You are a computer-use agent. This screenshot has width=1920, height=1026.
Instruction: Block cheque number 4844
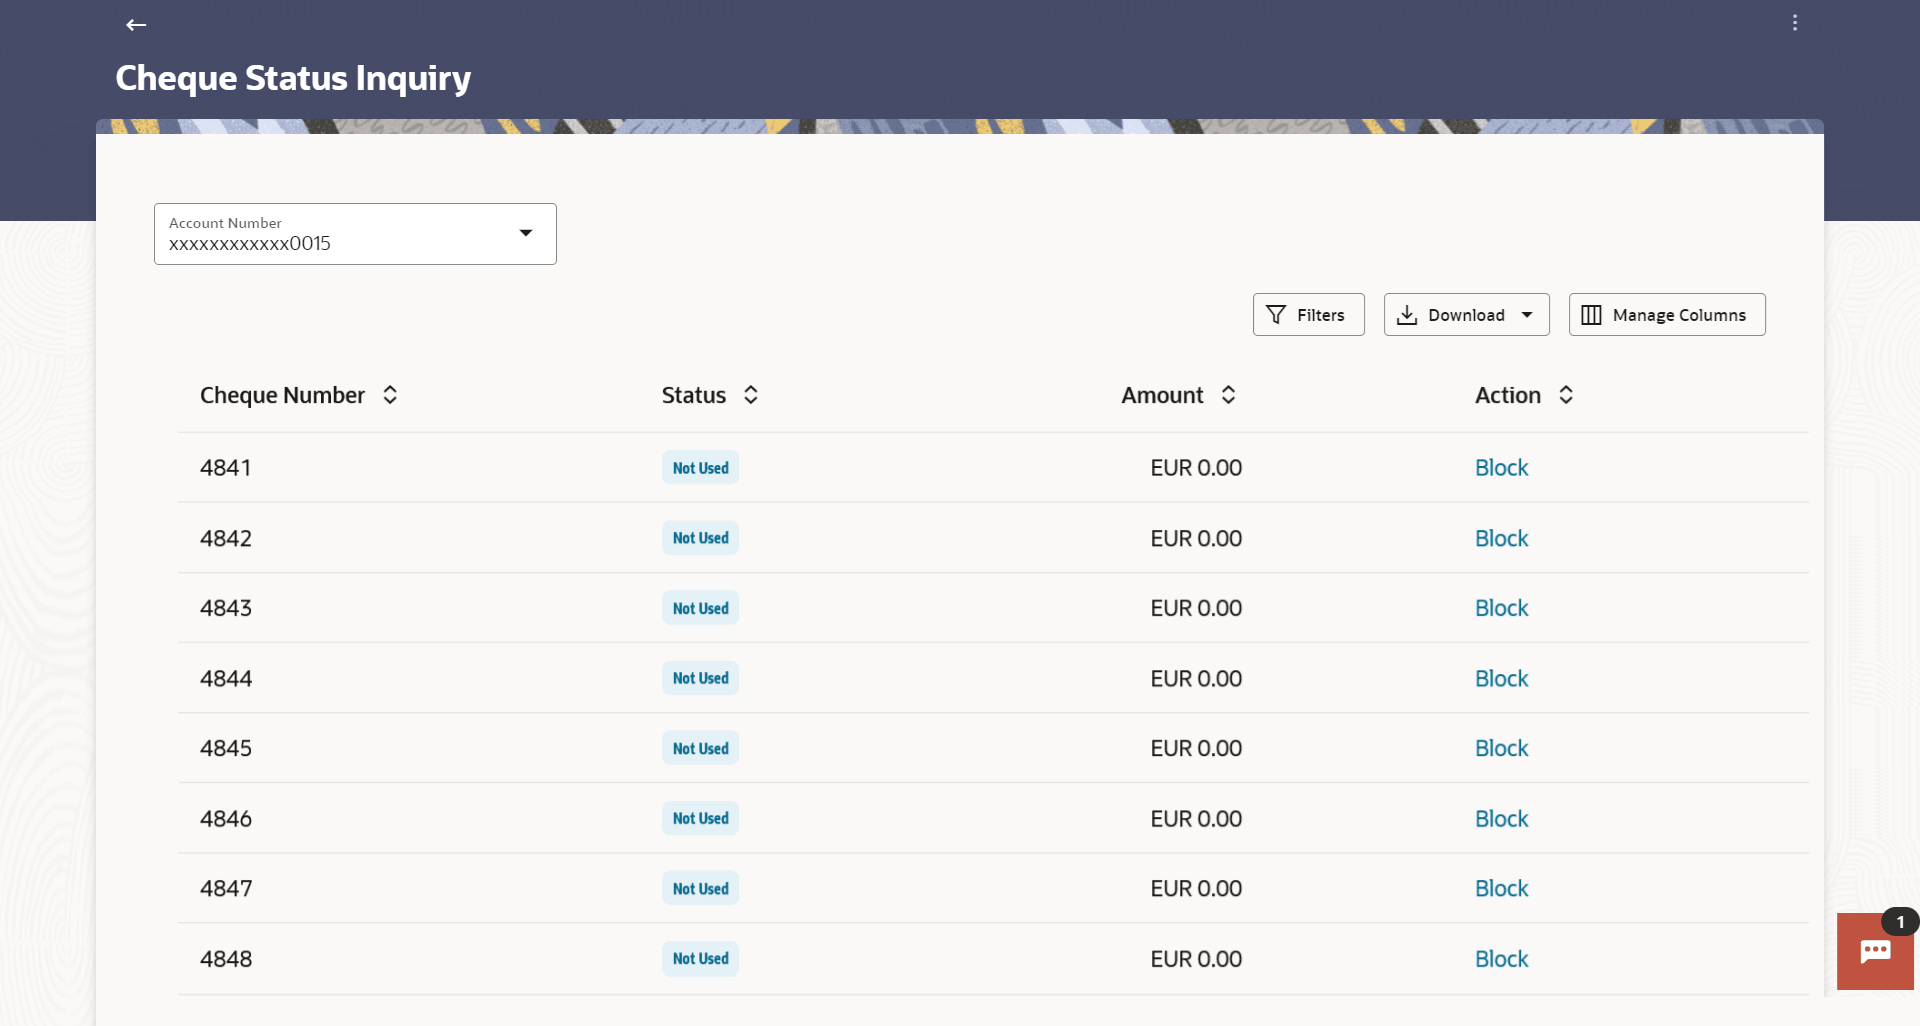[x=1501, y=678]
